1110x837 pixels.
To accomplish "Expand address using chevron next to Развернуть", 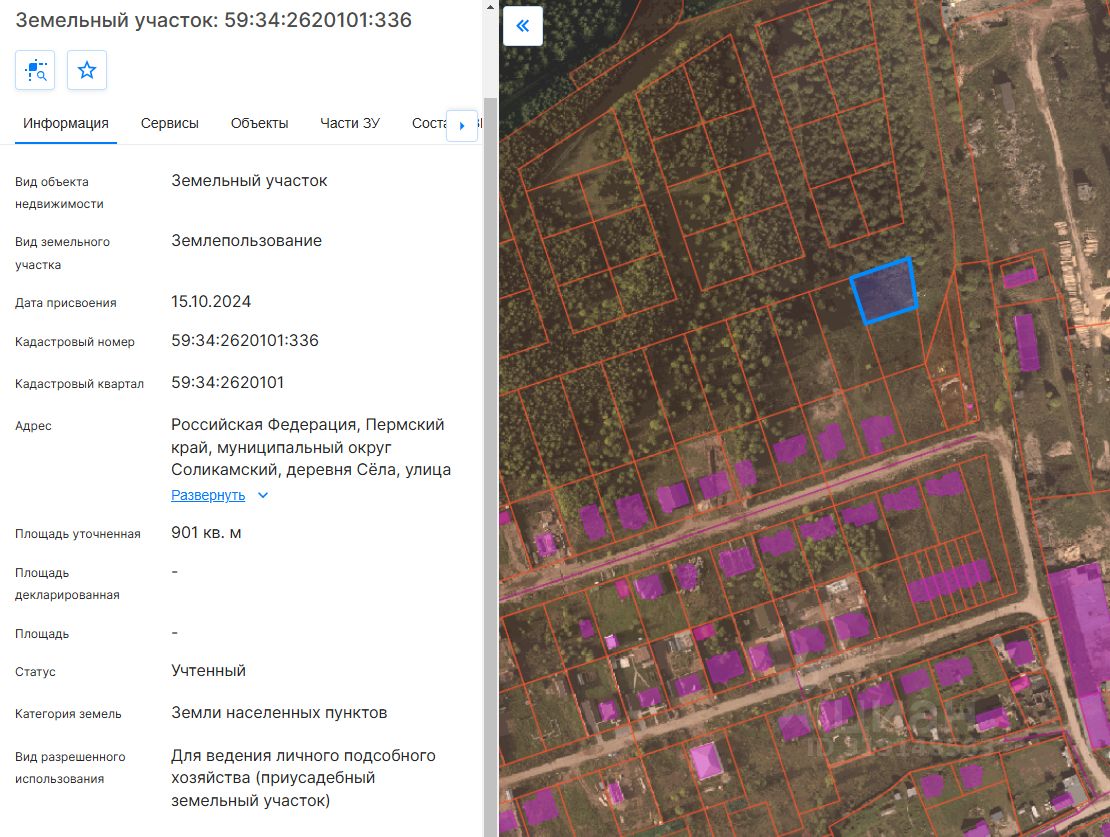I will pos(263,495).
